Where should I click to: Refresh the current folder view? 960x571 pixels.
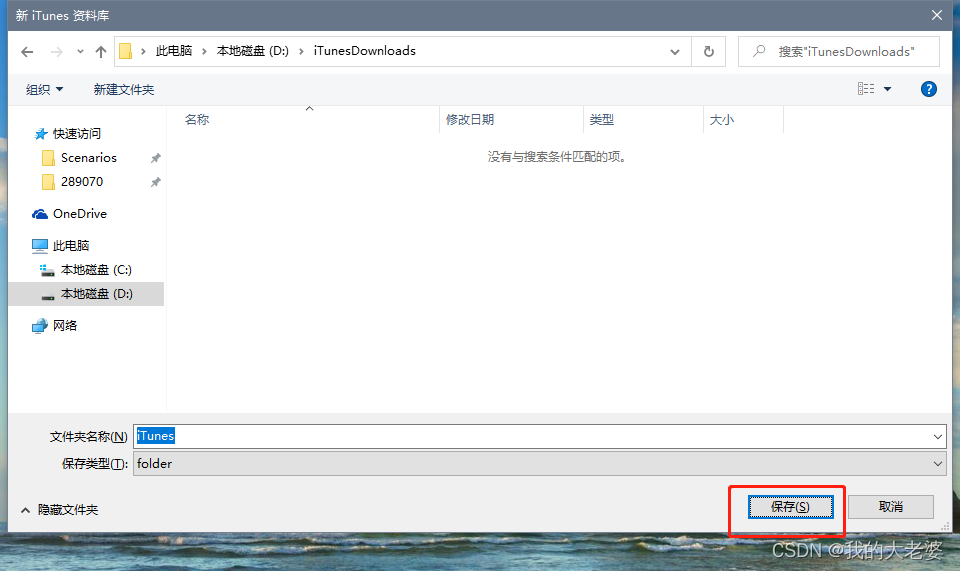coord(708,52)
